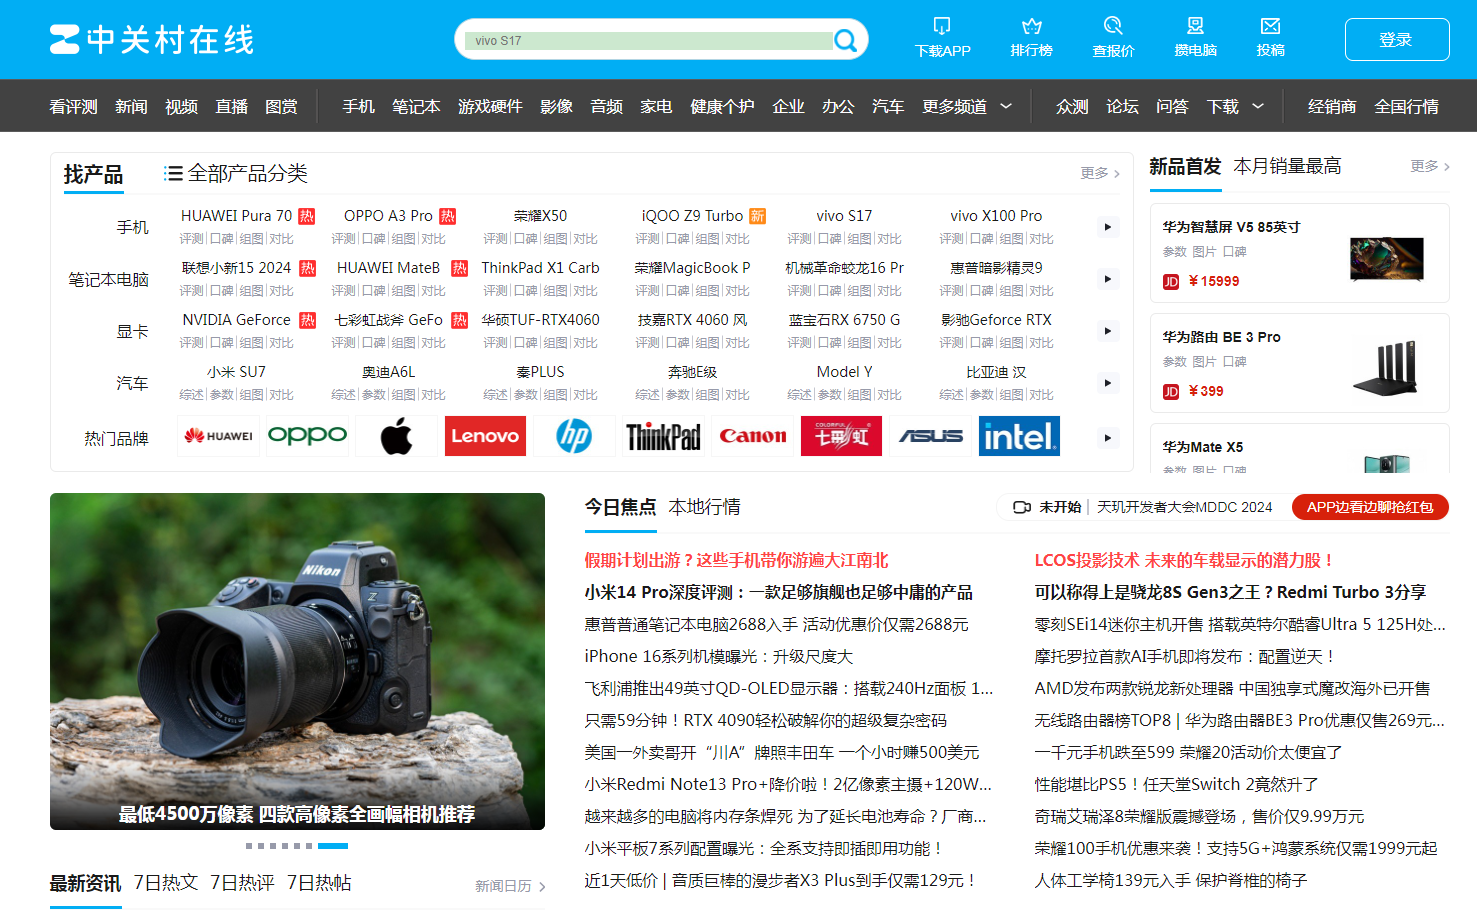Click the 全部产品分类 list icon
Screen dimensions: 1477x918
[173, 174]
